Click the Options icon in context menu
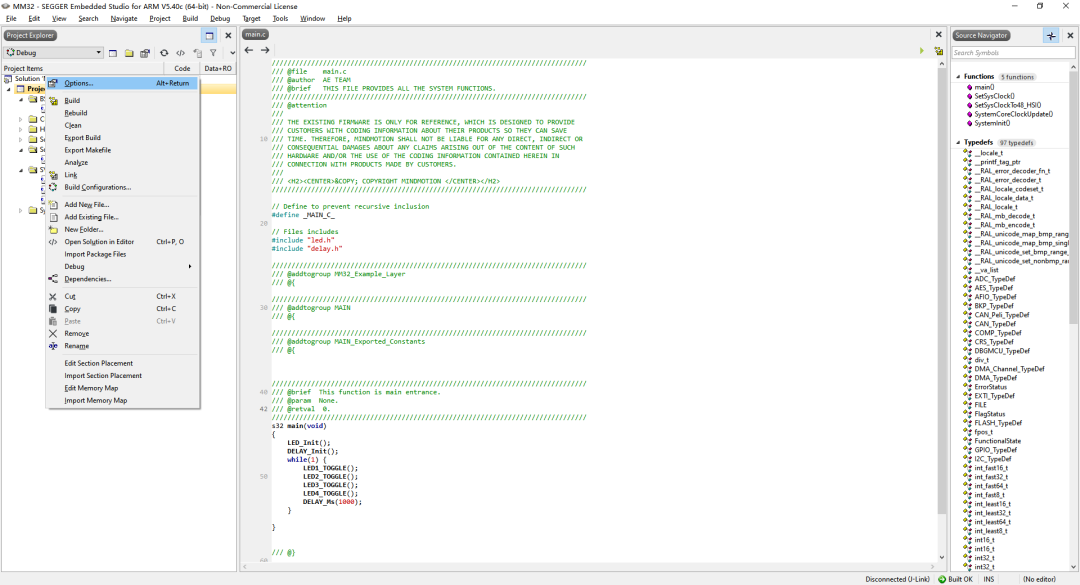The image size is (1080, 585). tap(53, 83)
